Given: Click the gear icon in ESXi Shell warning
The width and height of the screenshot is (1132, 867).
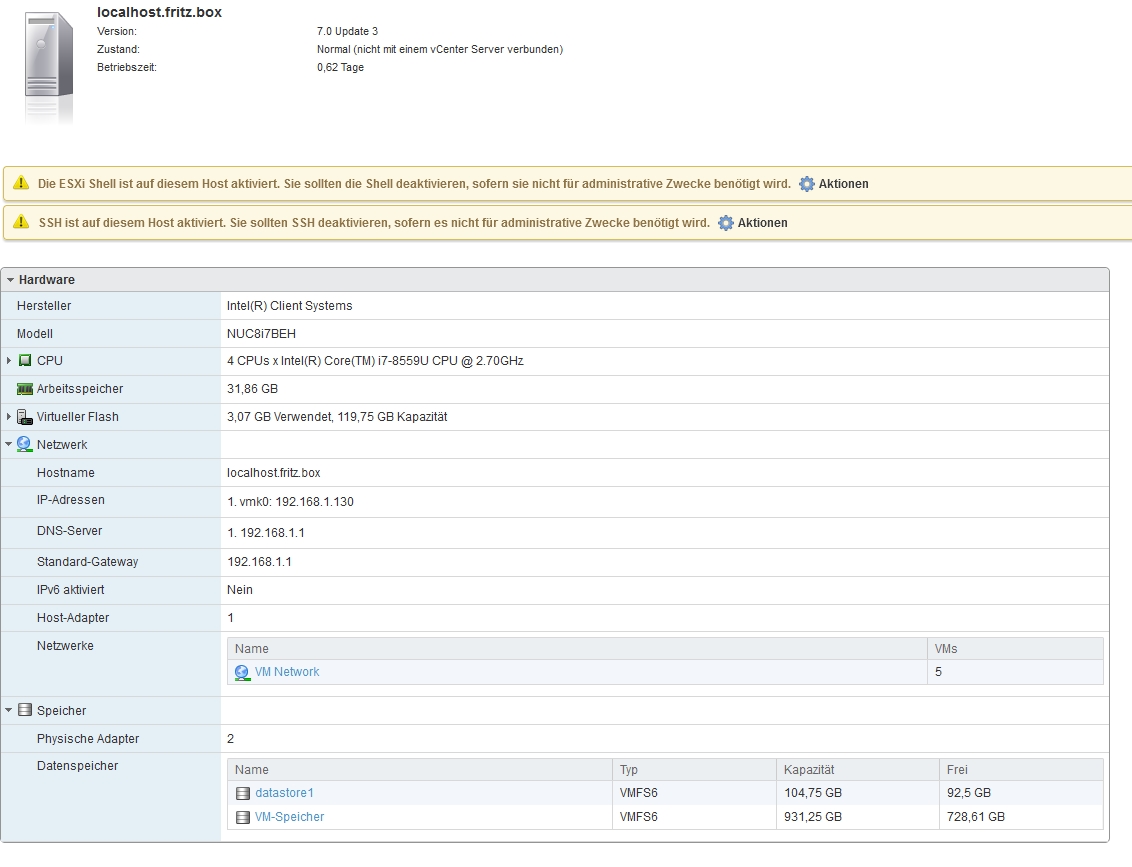Looking at the screenshot, I should (x=807, y=184).
